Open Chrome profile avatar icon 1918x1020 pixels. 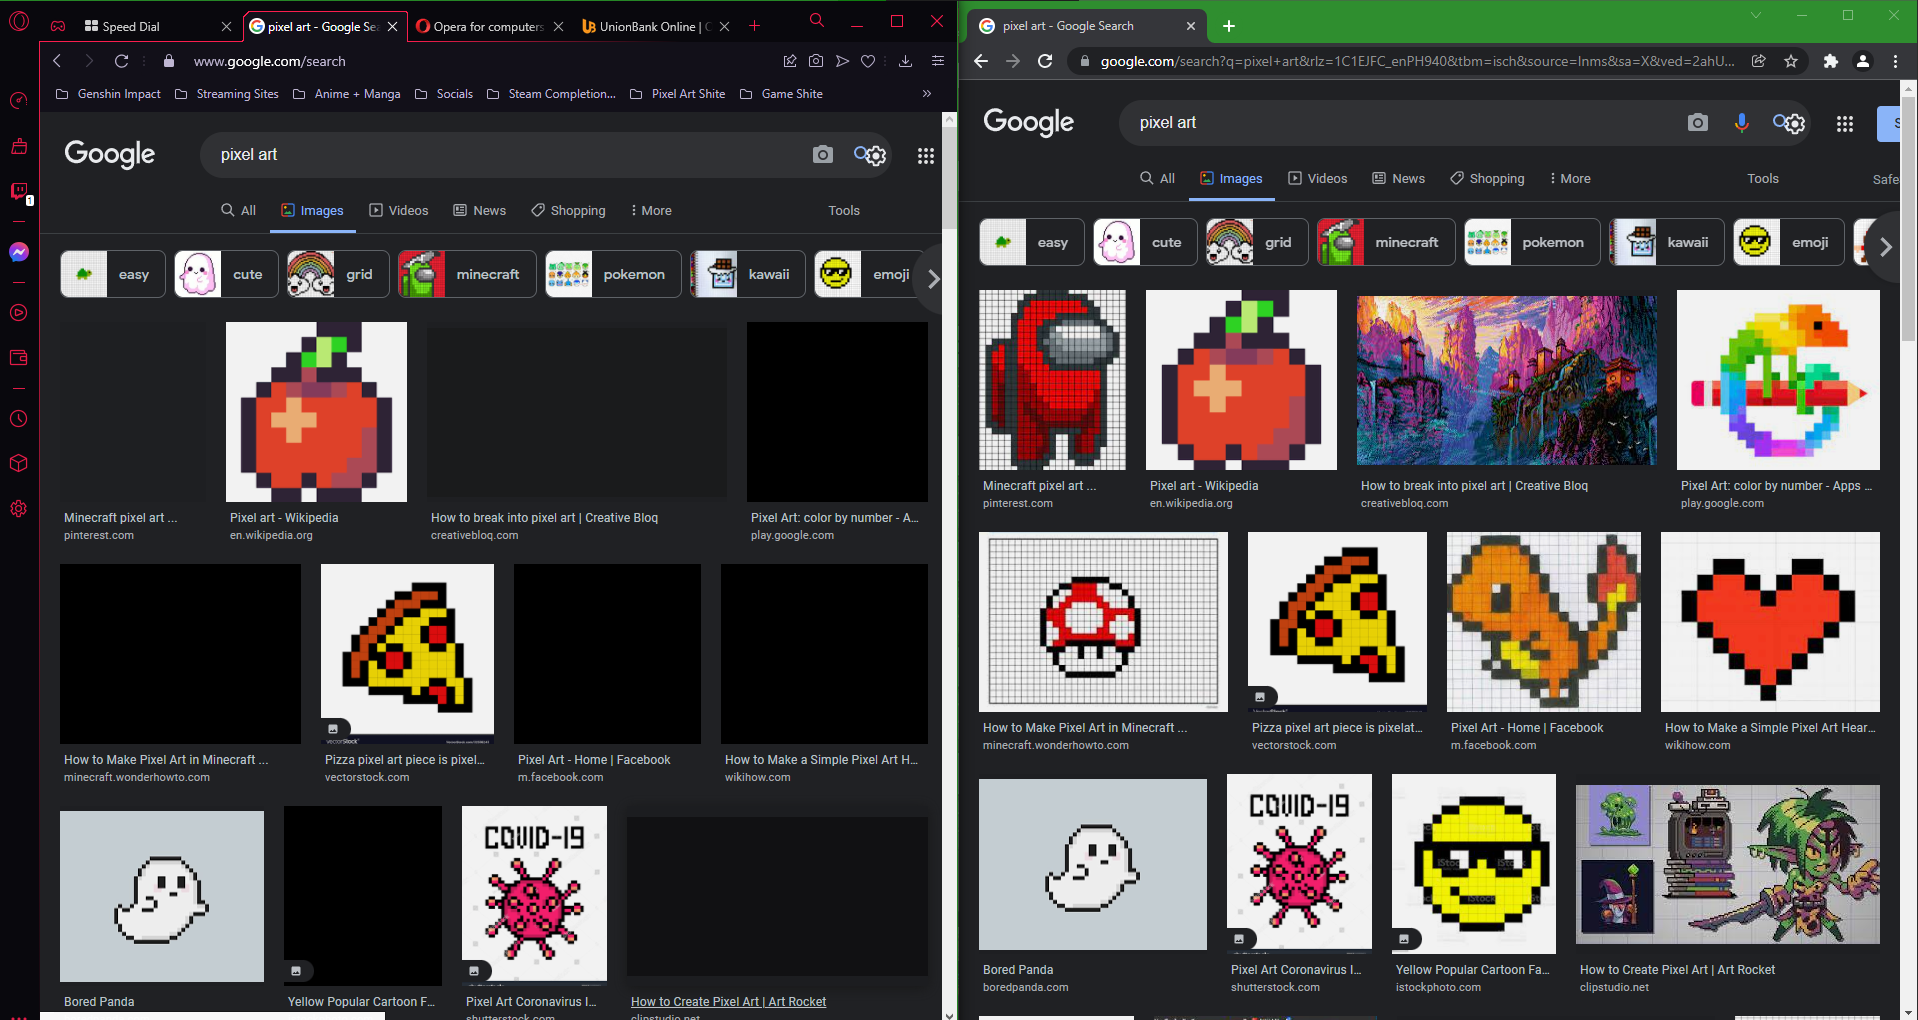(x=1863, y=61)
